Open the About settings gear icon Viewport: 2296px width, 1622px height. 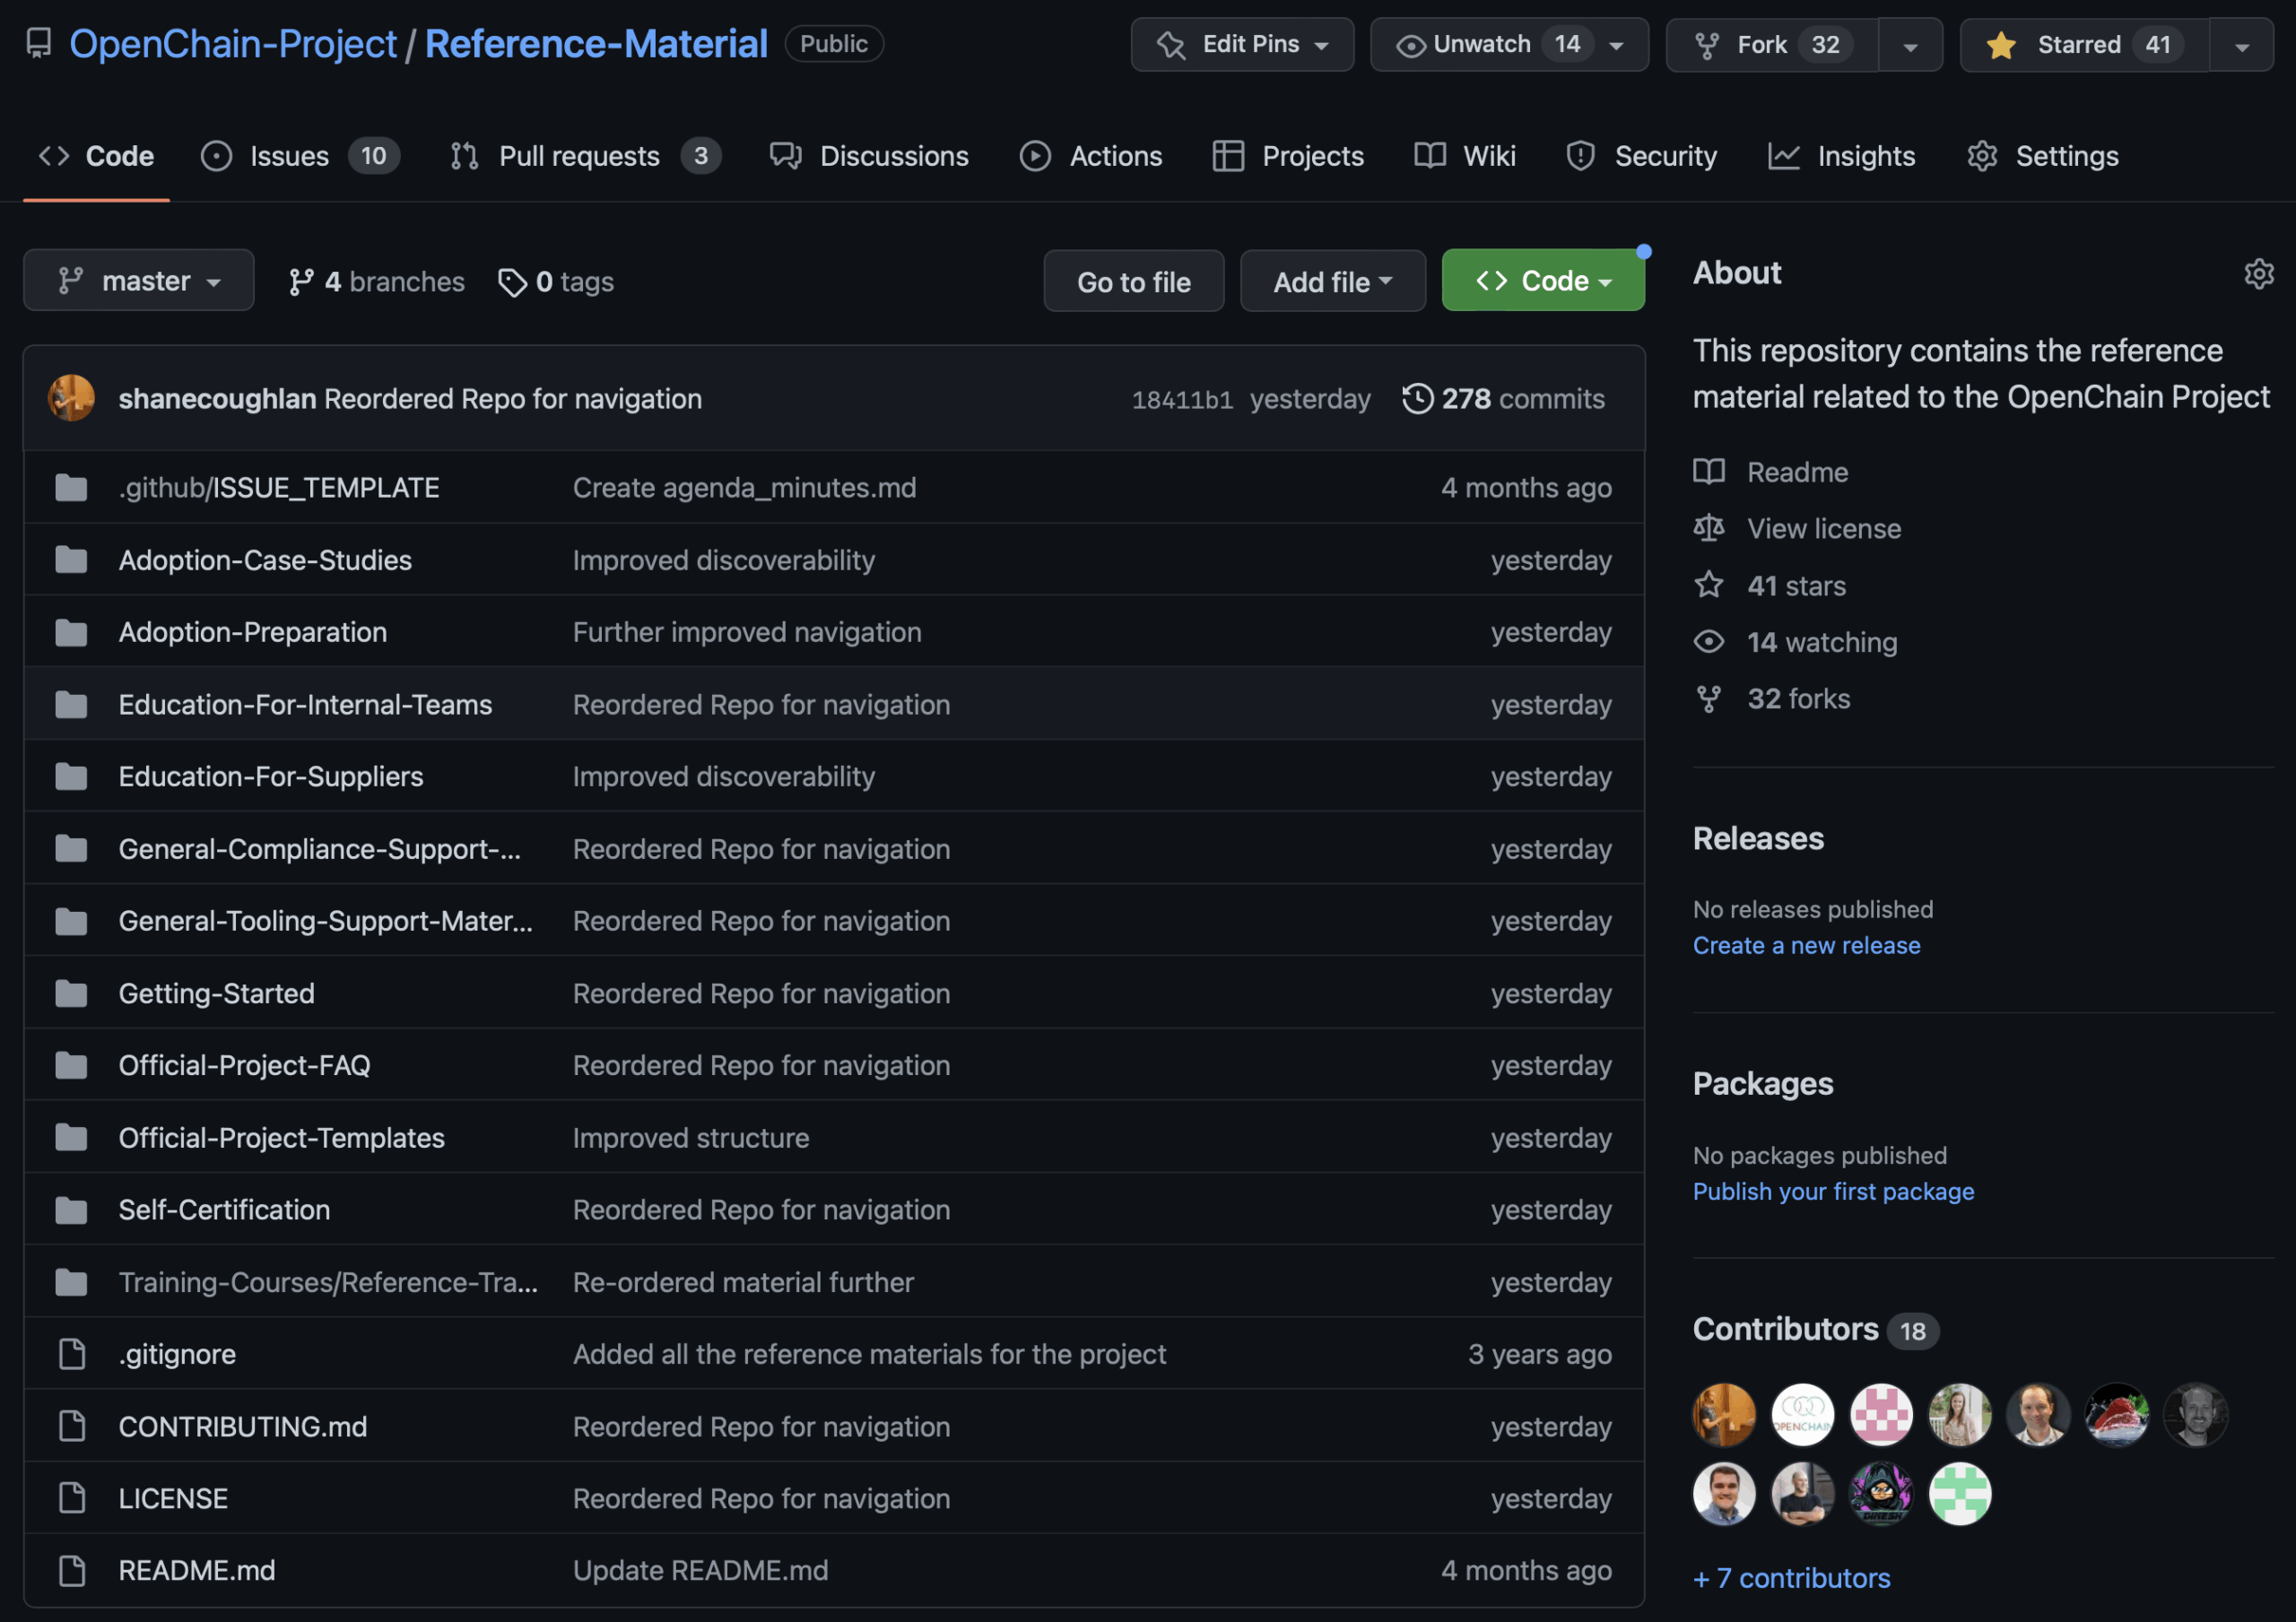2258,273
